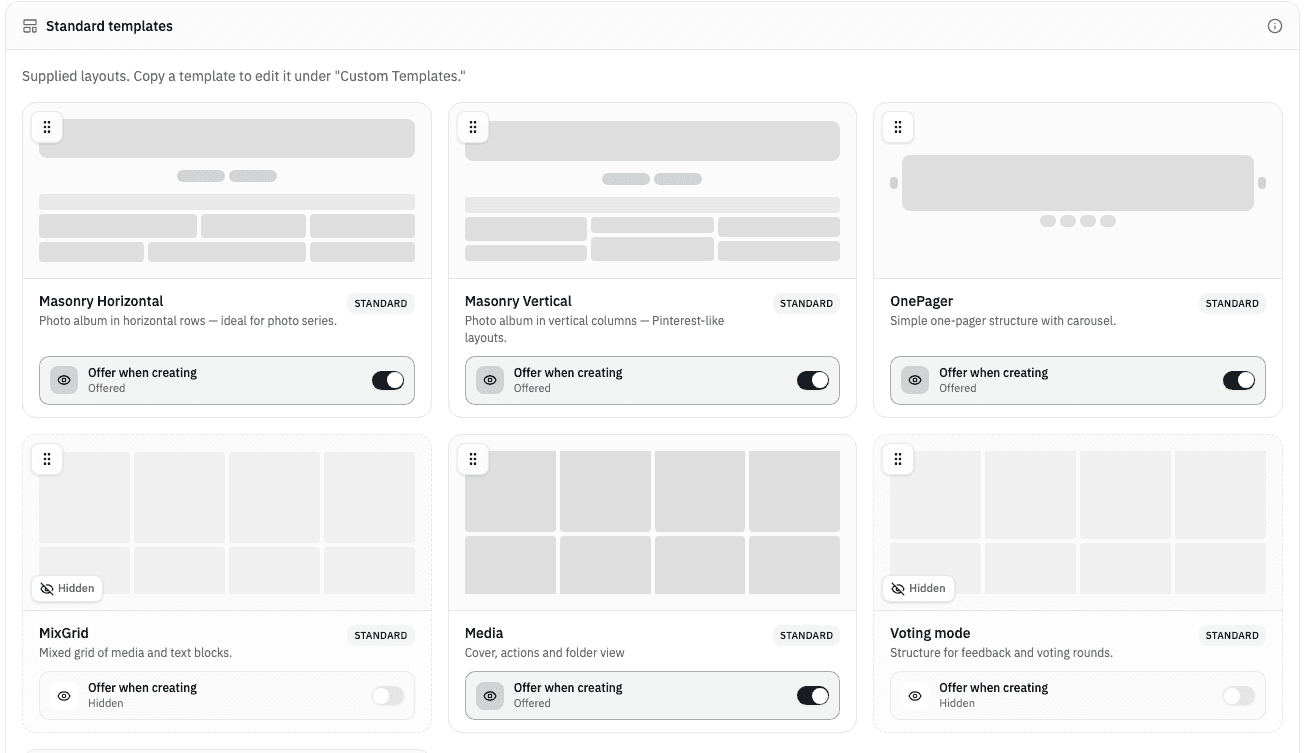
Task: Click the 'Supplied layouts' description text
Action: pyautogui.click(x=244, y=76)
